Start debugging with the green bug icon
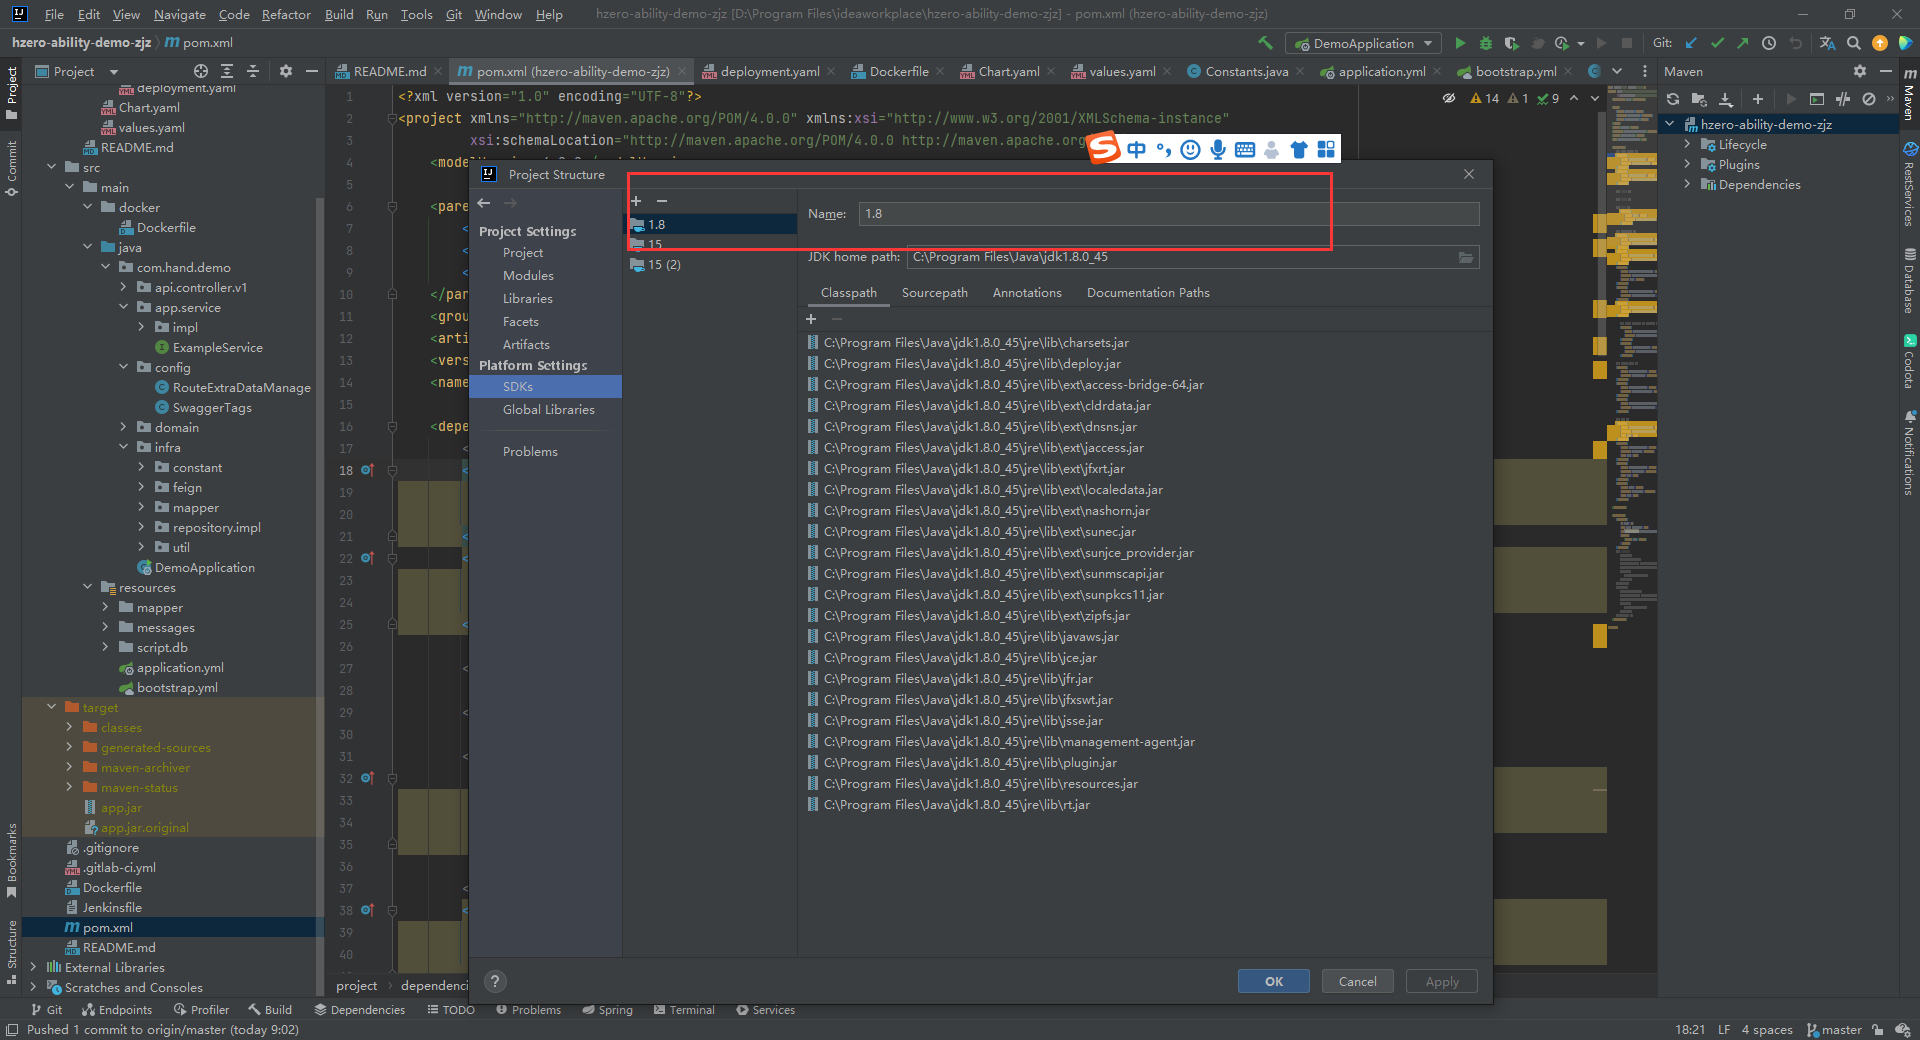The image size is (1920, 1040). click(x=1486, y=43)
